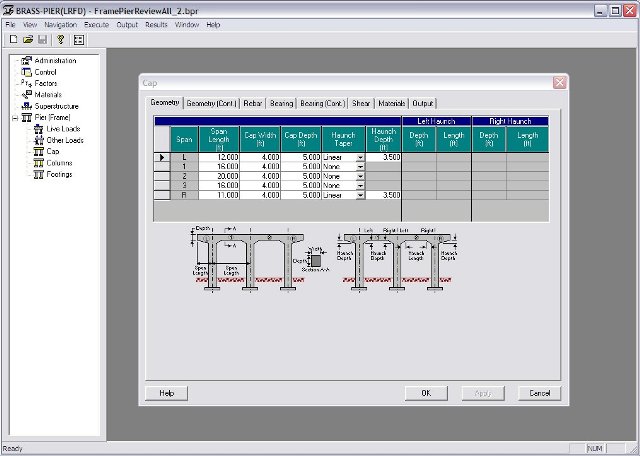Click the Other Loads icon in tree
The height and width of the screenshot is (456, 640).
tap(39, 140)
